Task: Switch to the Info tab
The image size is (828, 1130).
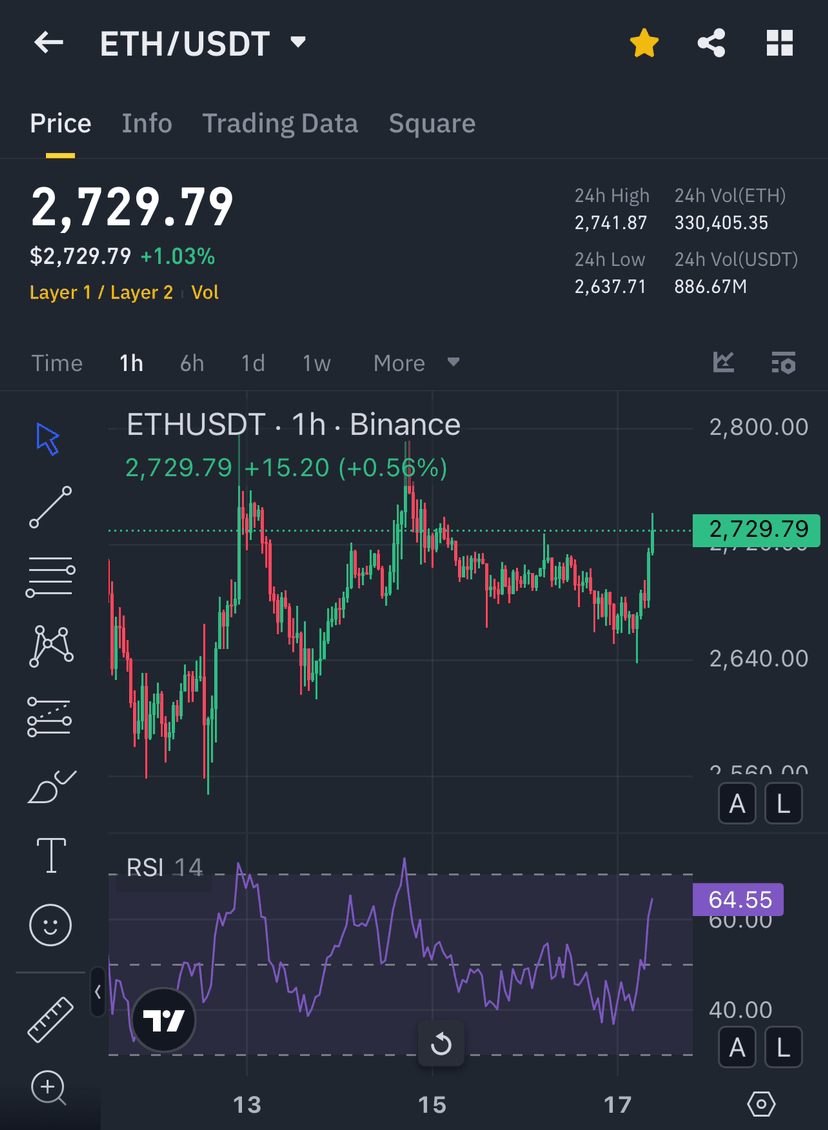Action: pos(147,123)
